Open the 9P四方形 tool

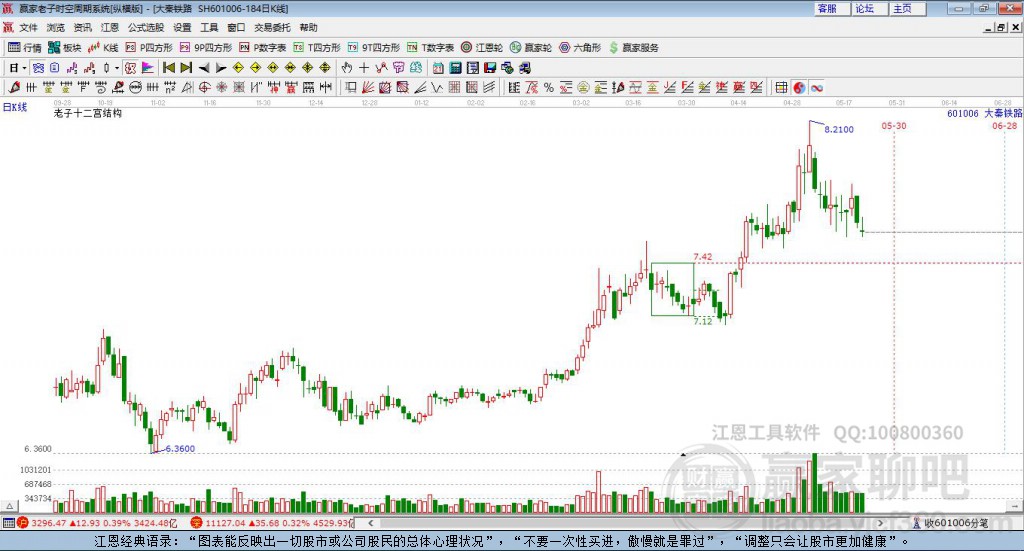[x=206, y=48]
